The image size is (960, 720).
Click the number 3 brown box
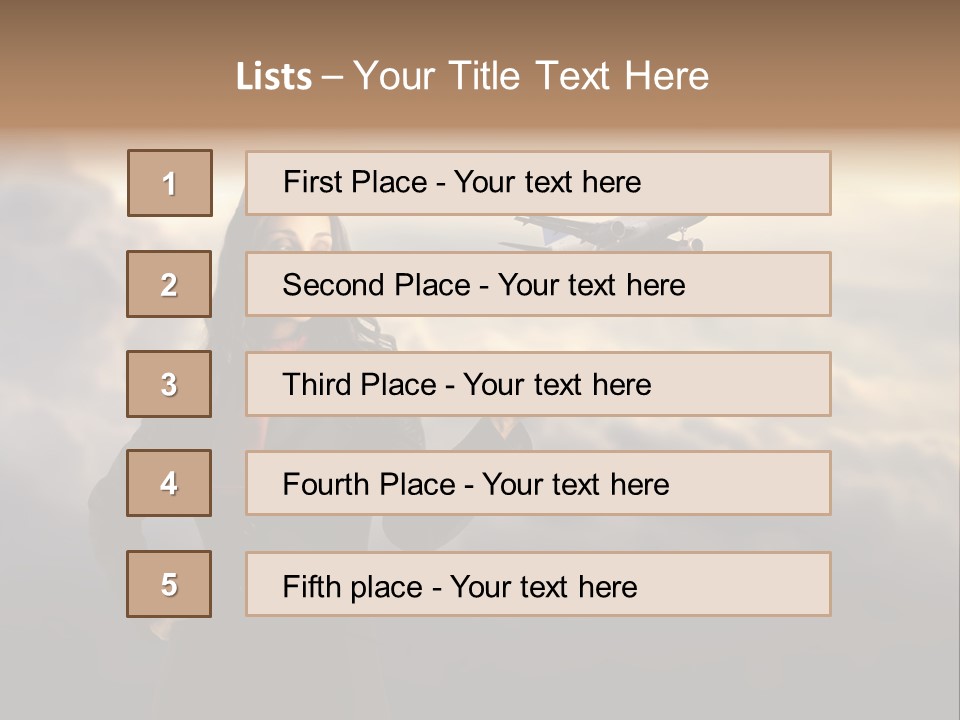click(169, 384)
